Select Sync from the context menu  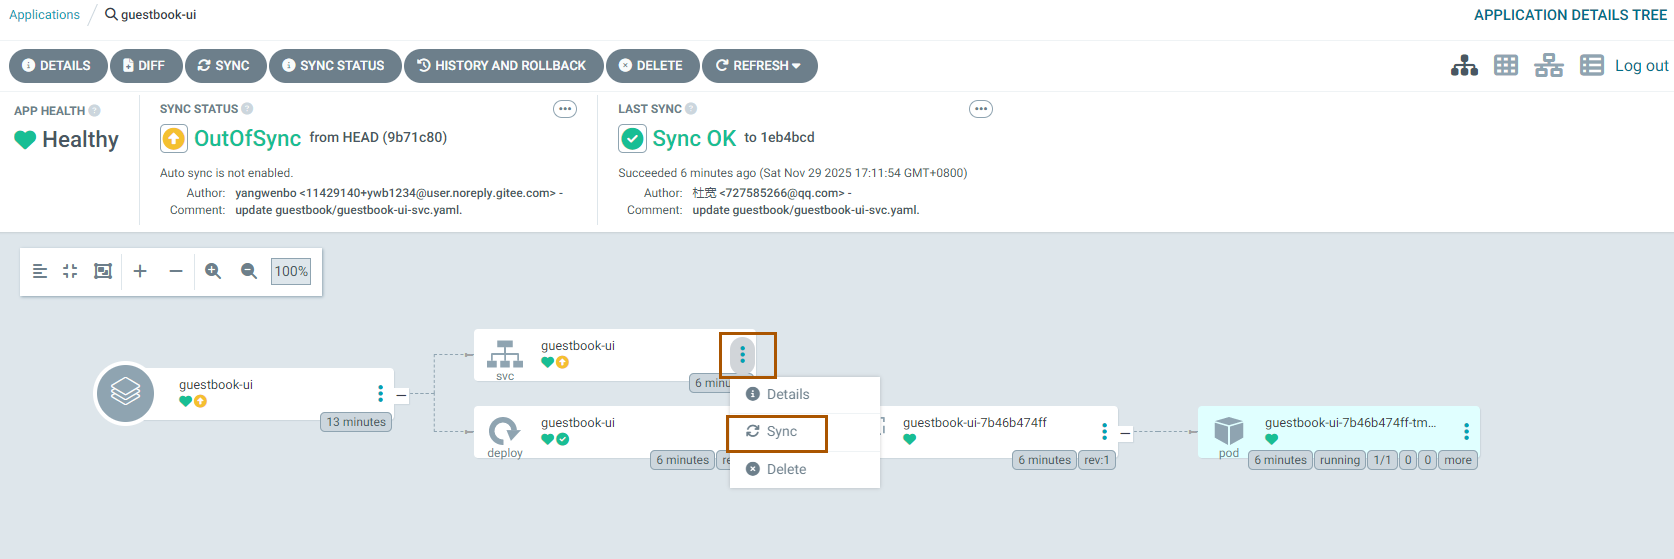pyautogui.click(x=781, y=432)
